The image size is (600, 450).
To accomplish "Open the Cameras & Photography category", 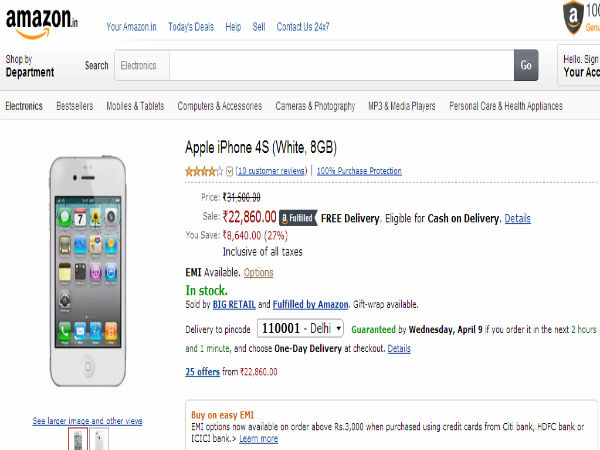I will click(315, 106).
